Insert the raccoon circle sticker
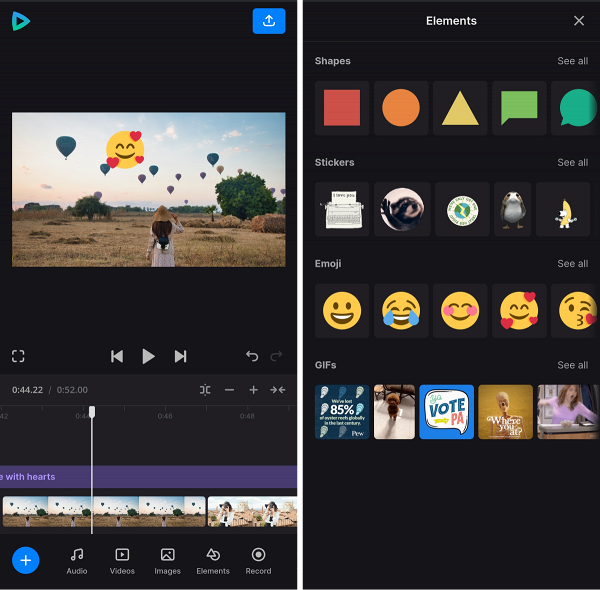 pyautogui.click(x=402, y=209)
